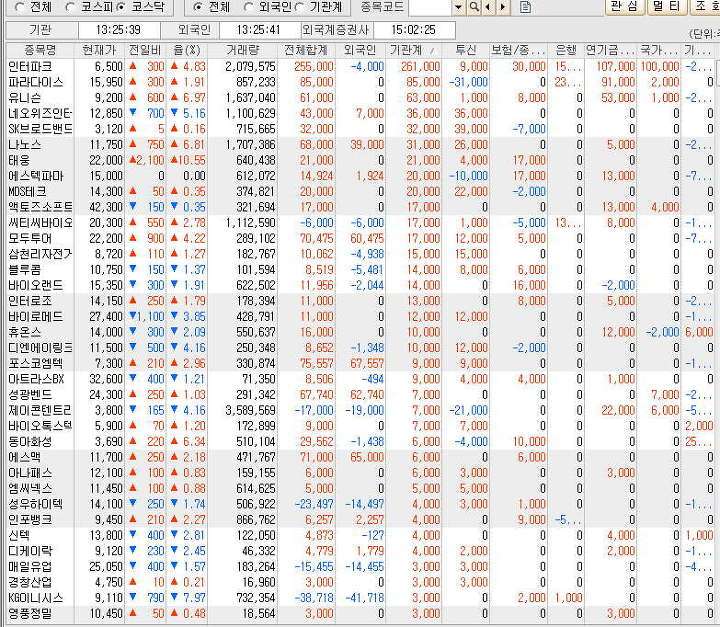
Task: Select the 인터파크 stock row
Action: (360, 67)
